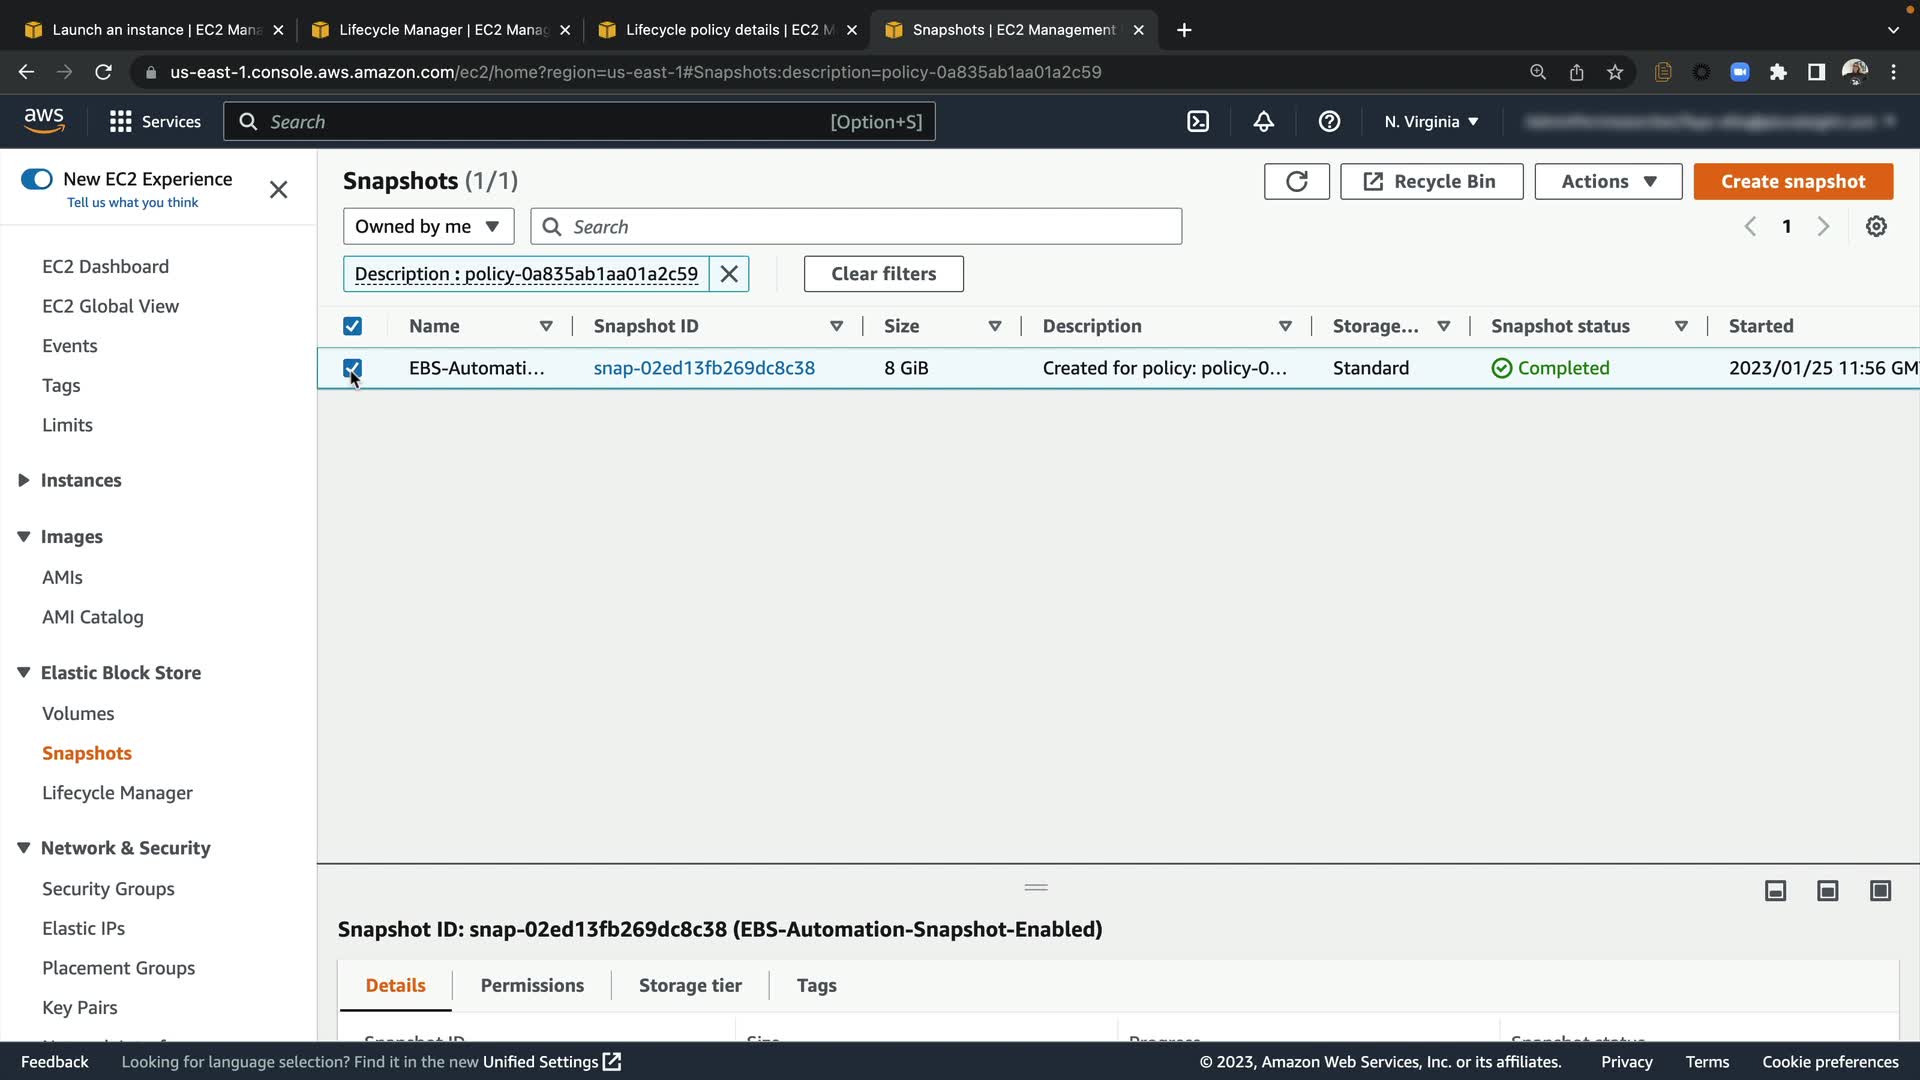
Task: Grab the split panel resize handle
Action: (1036, 888)
